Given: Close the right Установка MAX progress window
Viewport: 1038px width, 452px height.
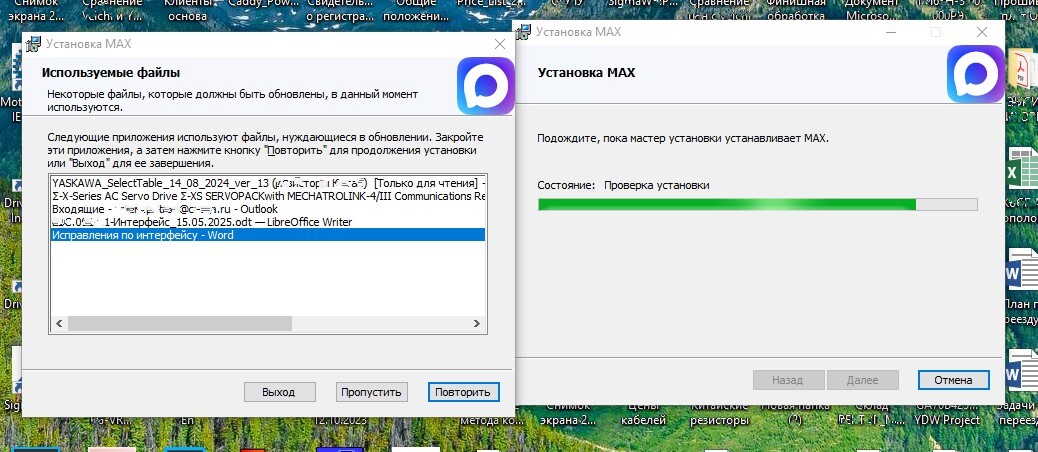Looking at the screenshot, I should coord(984,32).
